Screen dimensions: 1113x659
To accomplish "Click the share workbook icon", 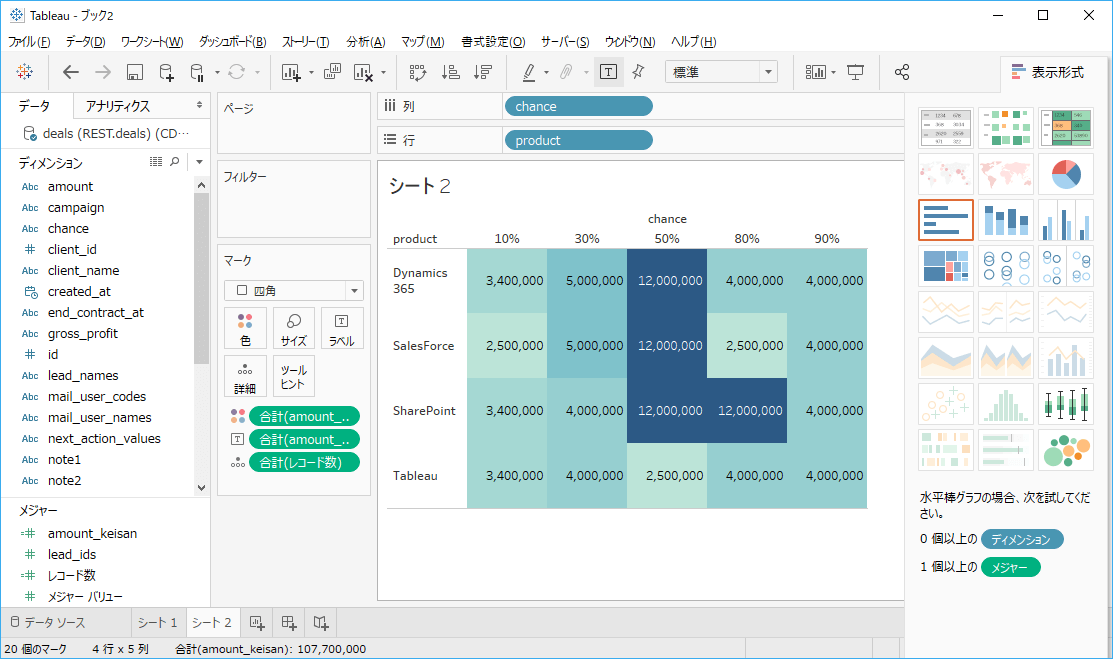I will (x=901, y=72).
